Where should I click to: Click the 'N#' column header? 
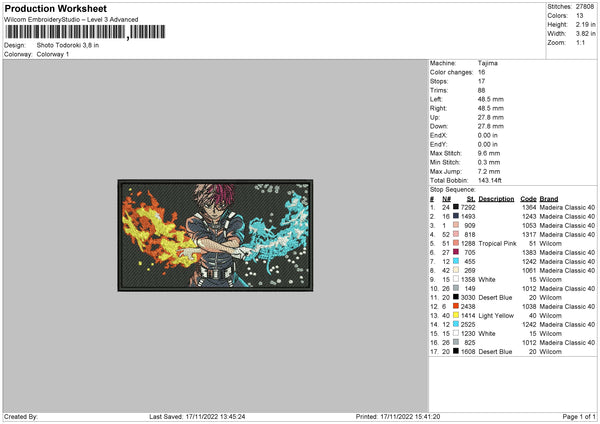(x=447, y=199)
